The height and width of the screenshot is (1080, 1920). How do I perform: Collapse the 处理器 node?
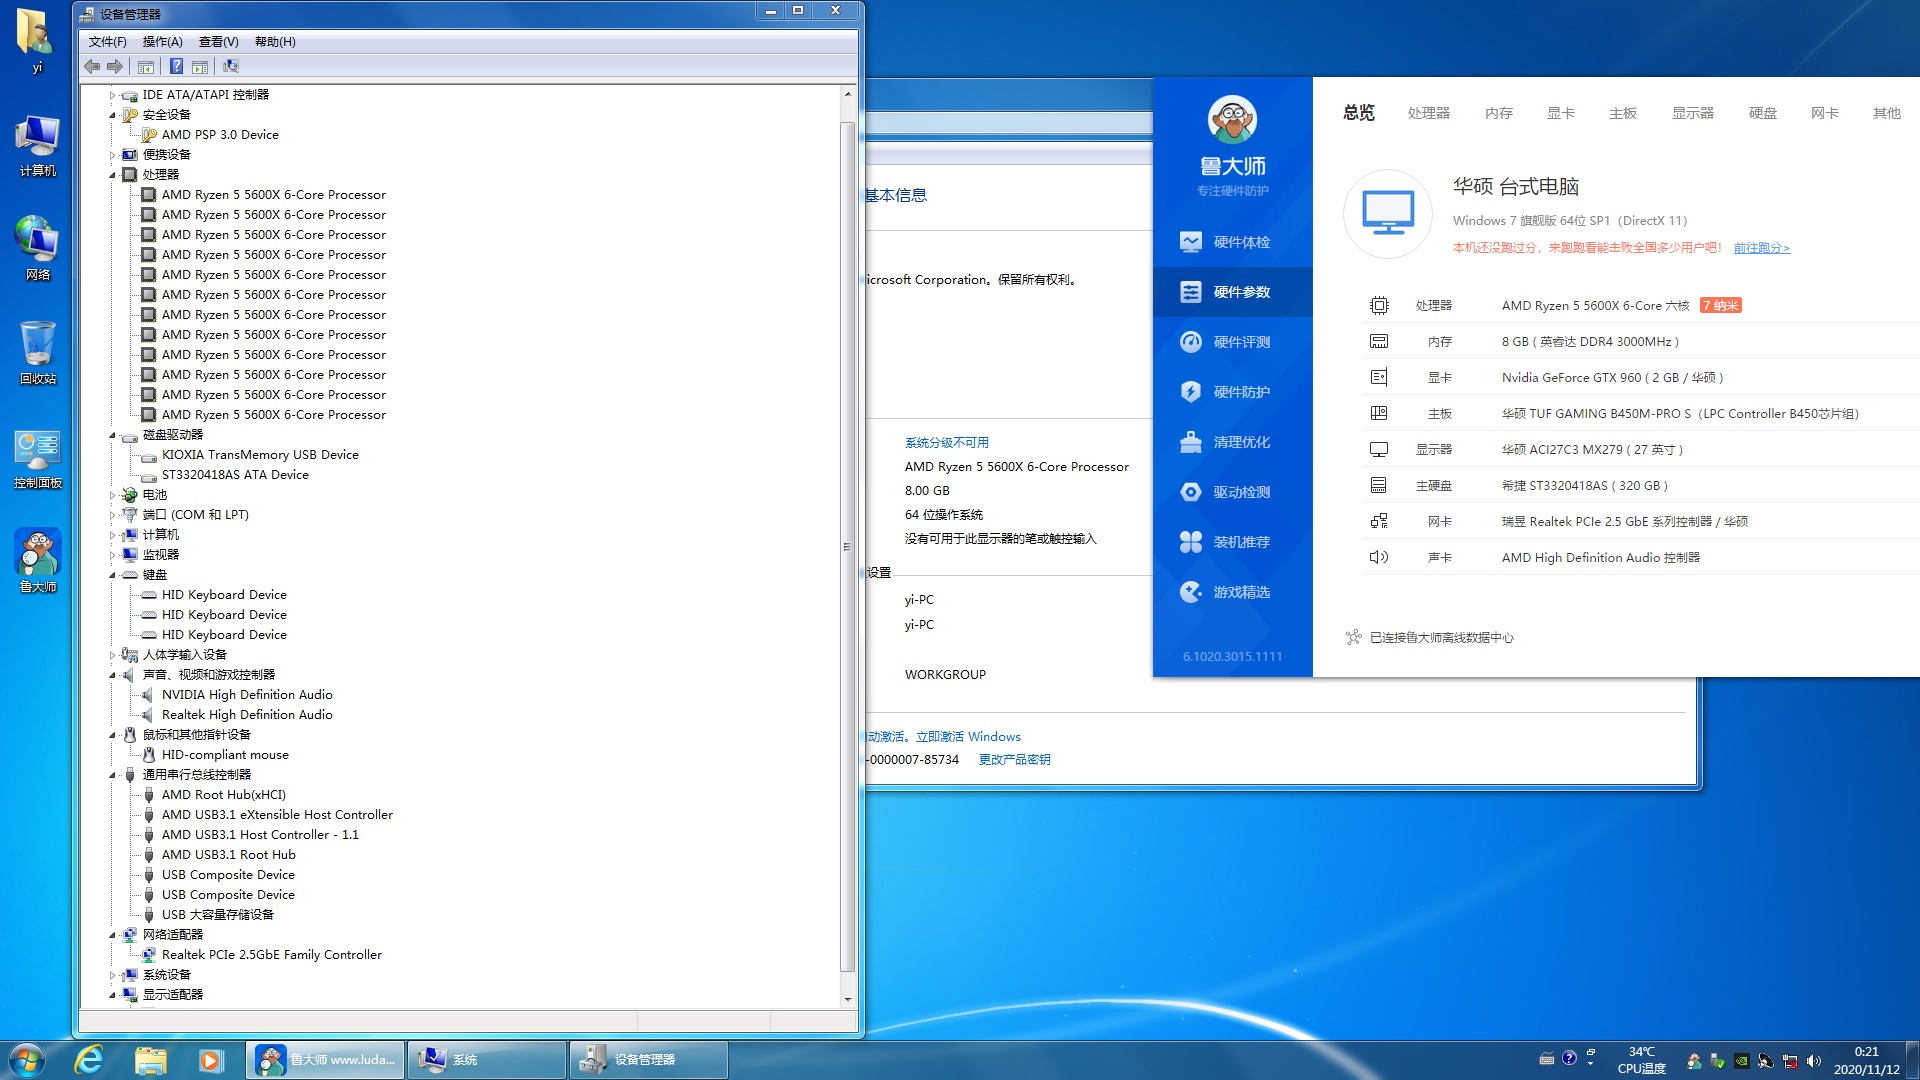coord(112,175)
